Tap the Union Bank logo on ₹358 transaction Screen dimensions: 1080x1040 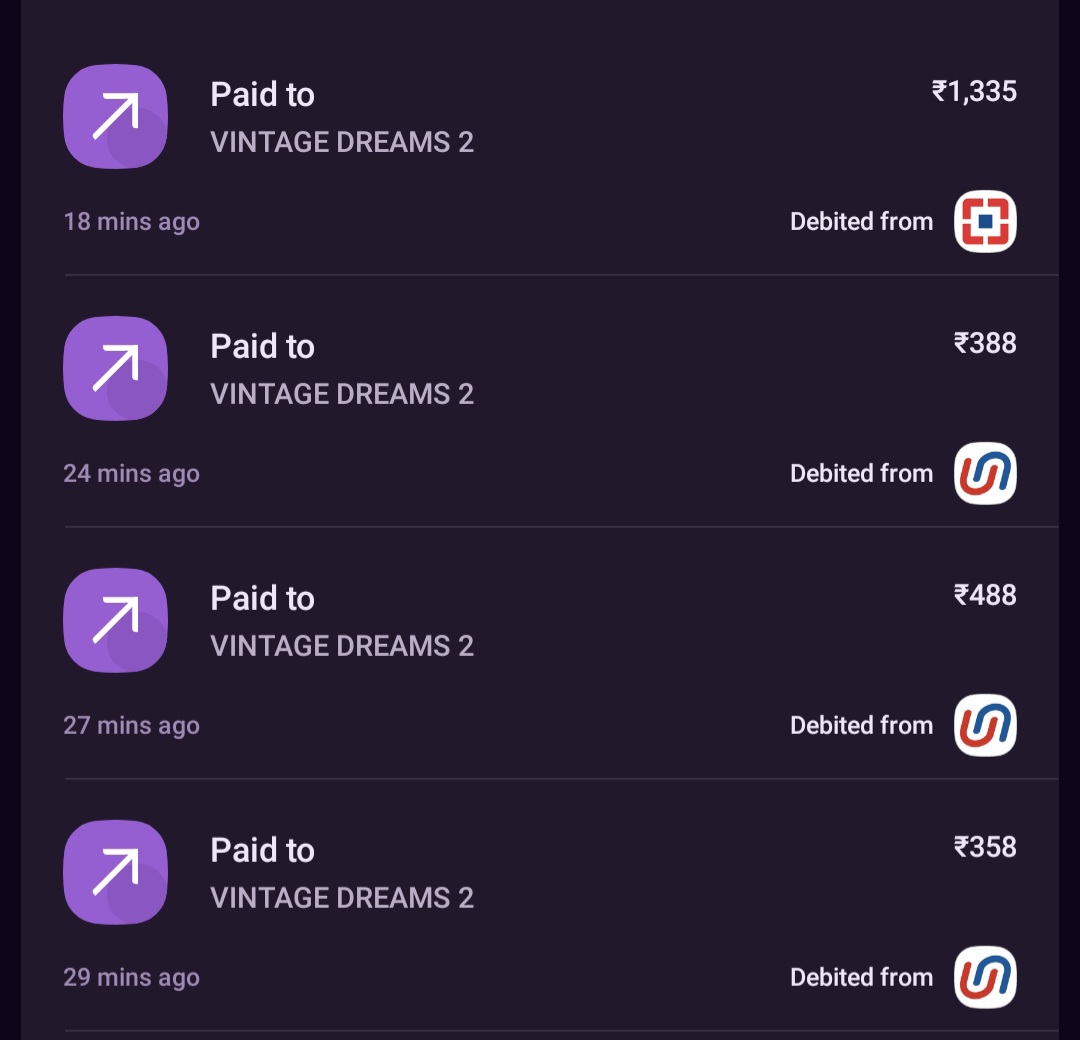point(985,977)
